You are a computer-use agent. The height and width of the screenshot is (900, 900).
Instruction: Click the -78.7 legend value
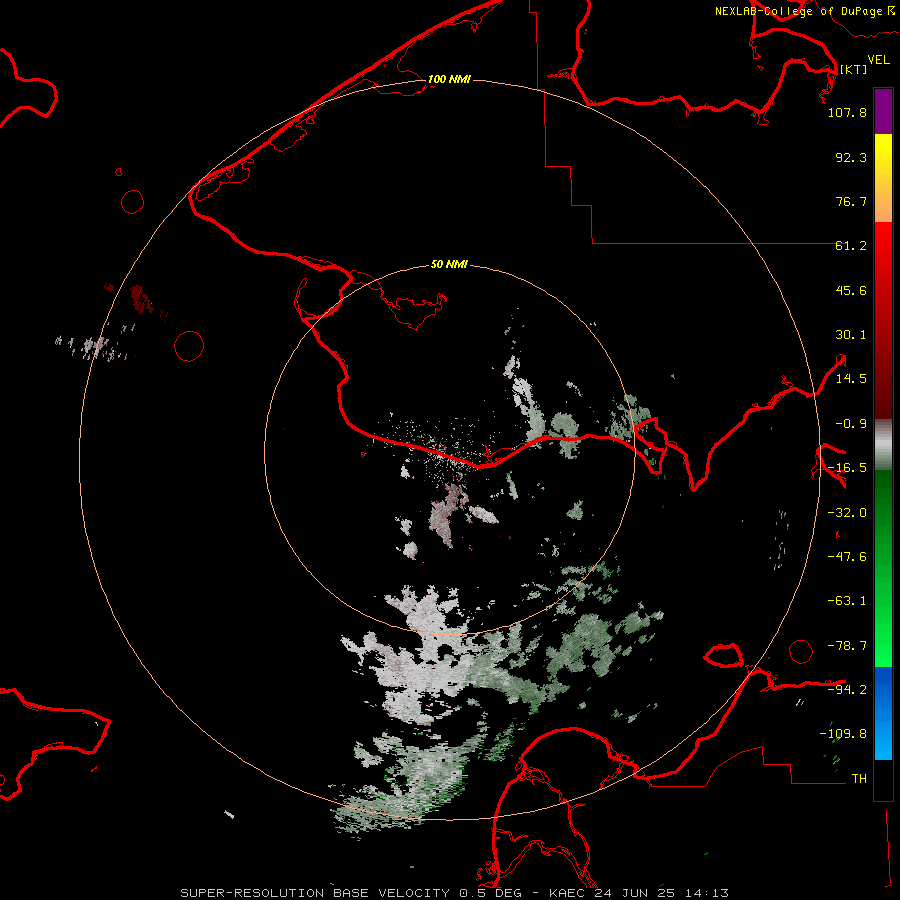pyautogui.click(x=847, y=646)
